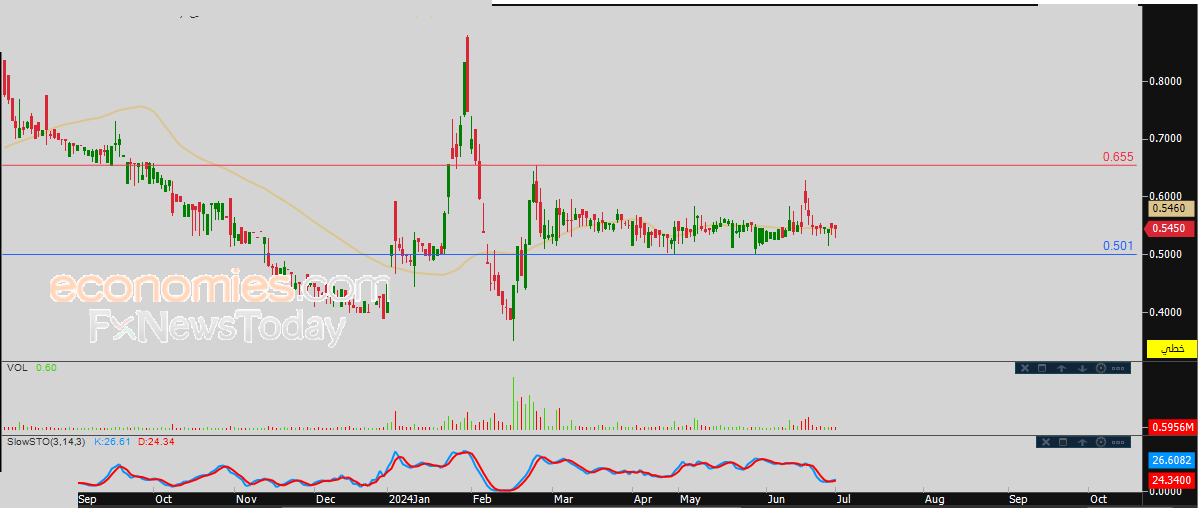Open more options for VOL panel
Screen dimensions: 1198x508
1118,368
